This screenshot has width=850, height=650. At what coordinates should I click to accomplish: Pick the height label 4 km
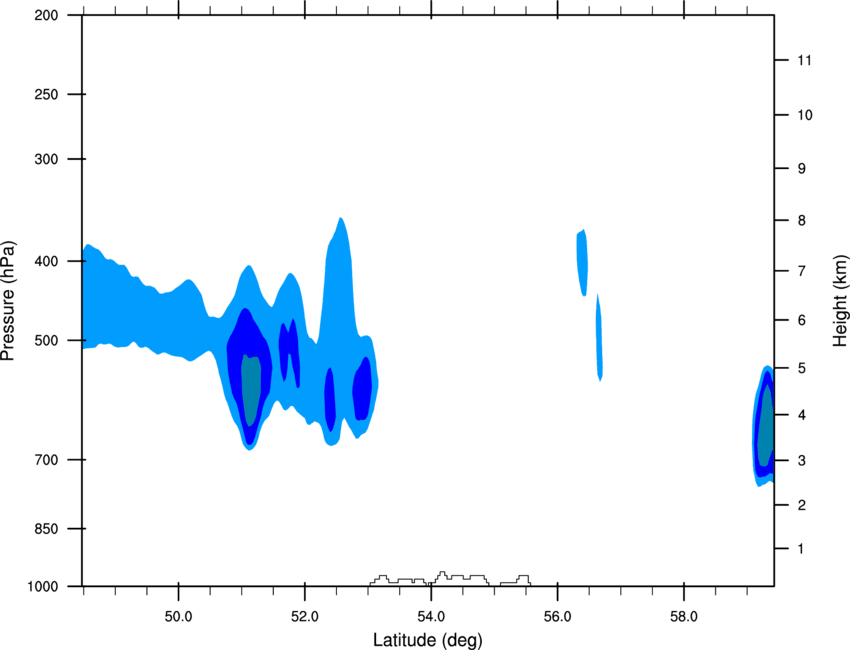[x=802, y=415]
